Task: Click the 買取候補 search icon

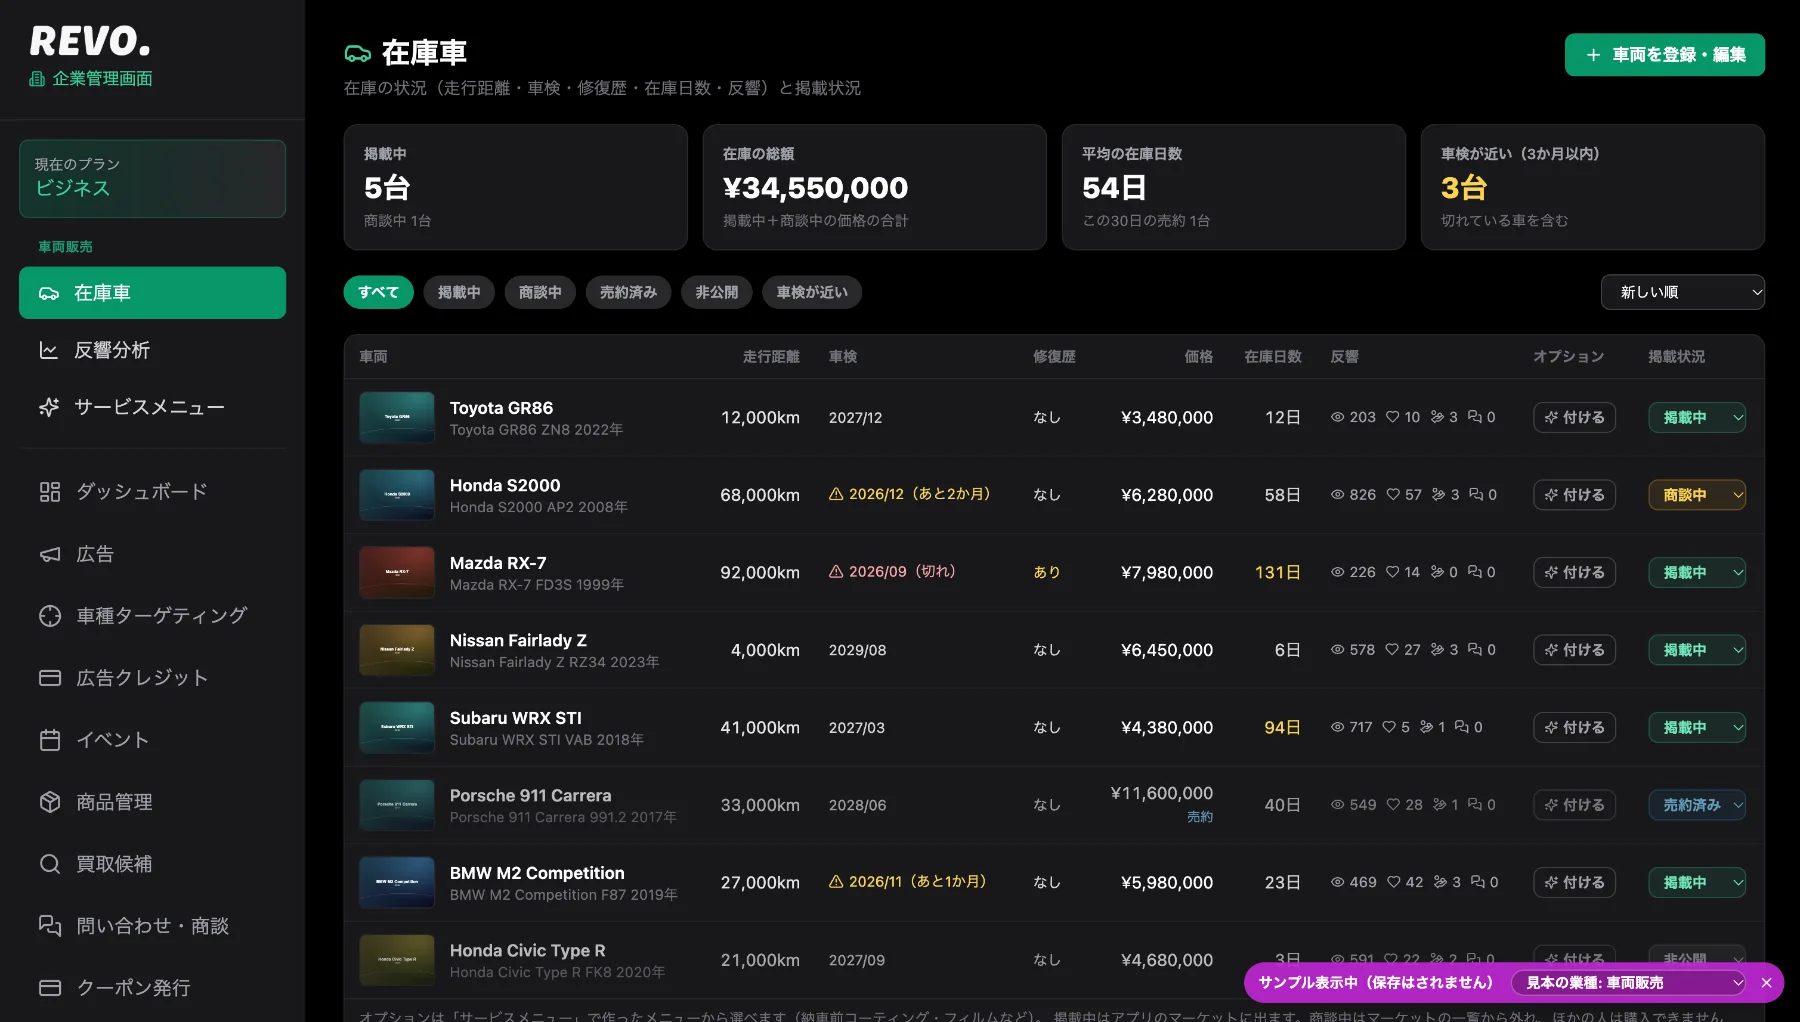Action: [x=50, y=864]
